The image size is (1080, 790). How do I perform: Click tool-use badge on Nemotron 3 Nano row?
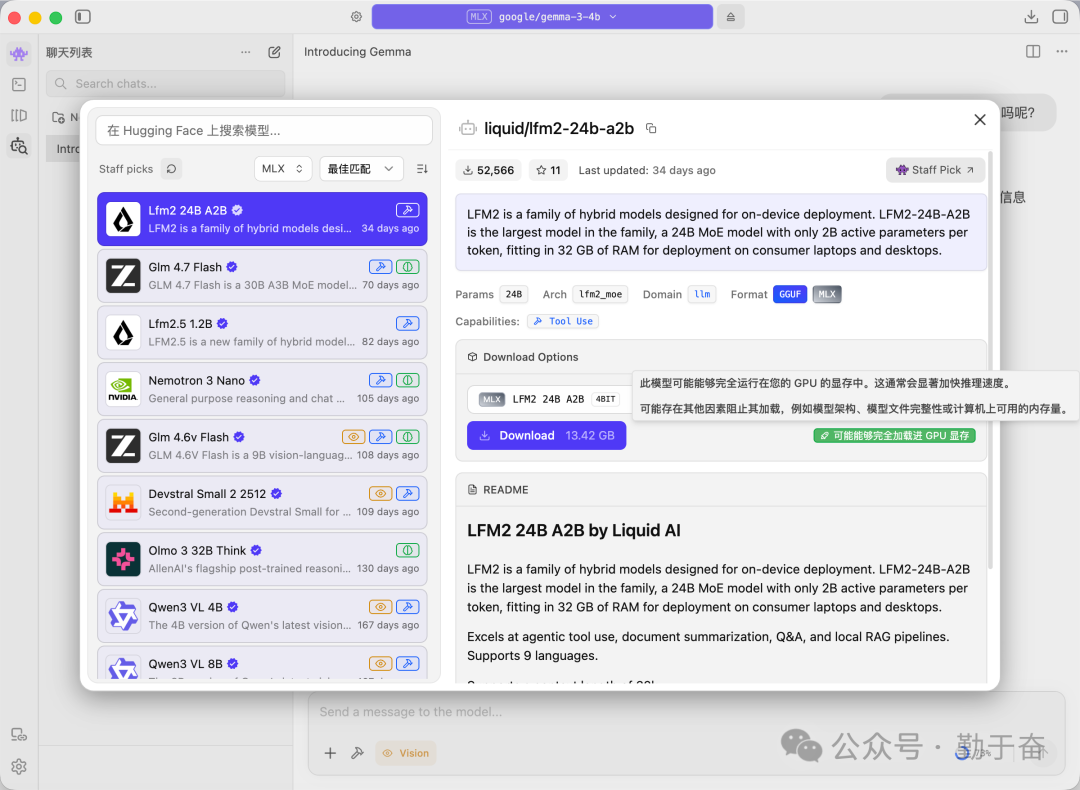tap(380, 380)
